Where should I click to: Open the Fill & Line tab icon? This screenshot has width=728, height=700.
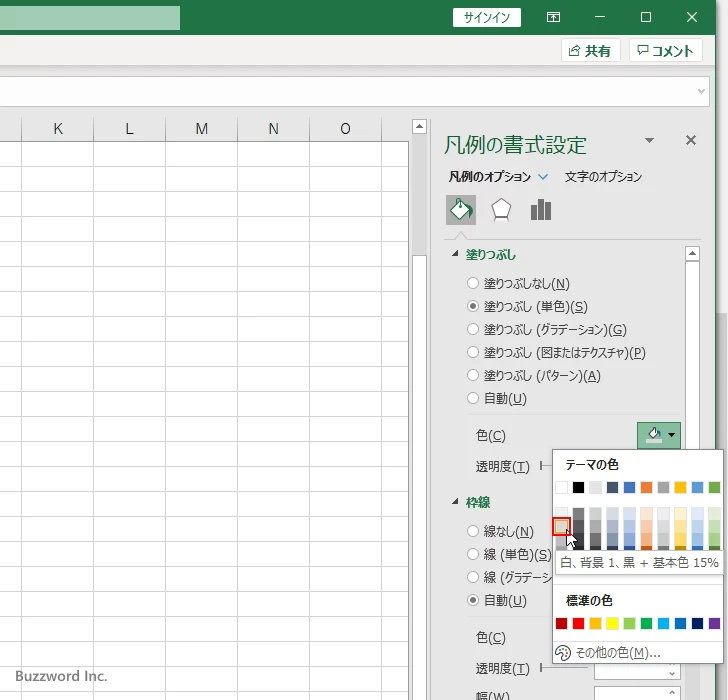click(x=461, y=210)
